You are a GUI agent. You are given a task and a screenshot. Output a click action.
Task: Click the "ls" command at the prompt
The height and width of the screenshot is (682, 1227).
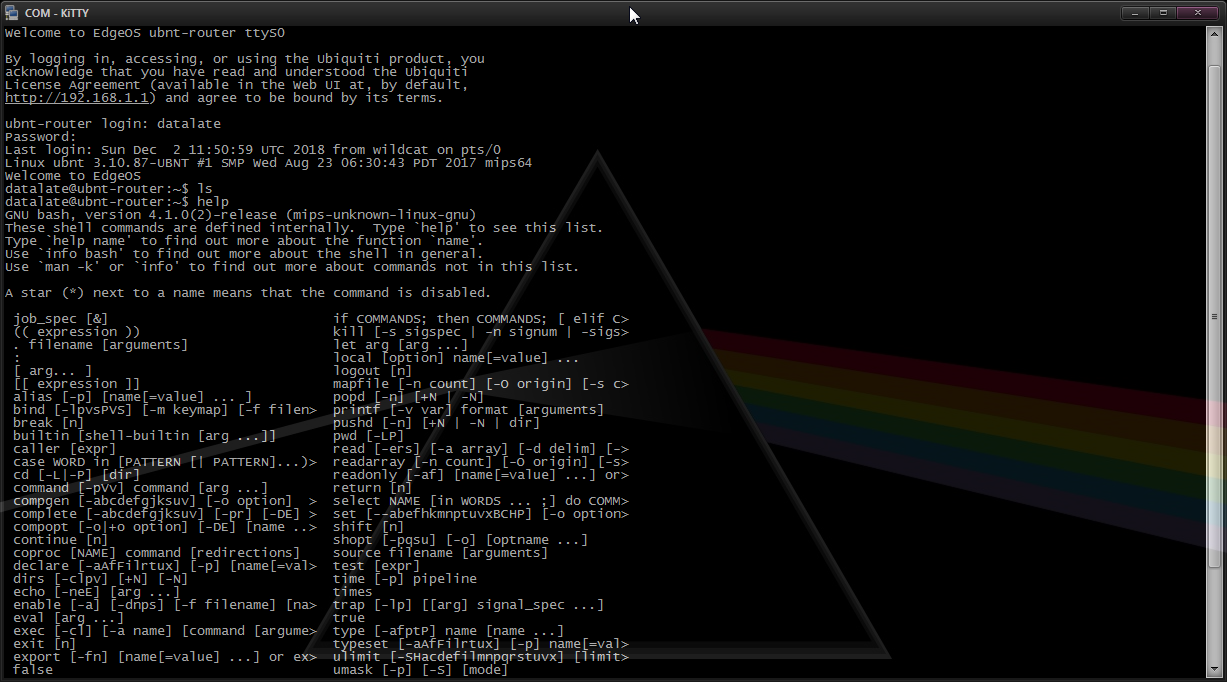coord(205,189)
